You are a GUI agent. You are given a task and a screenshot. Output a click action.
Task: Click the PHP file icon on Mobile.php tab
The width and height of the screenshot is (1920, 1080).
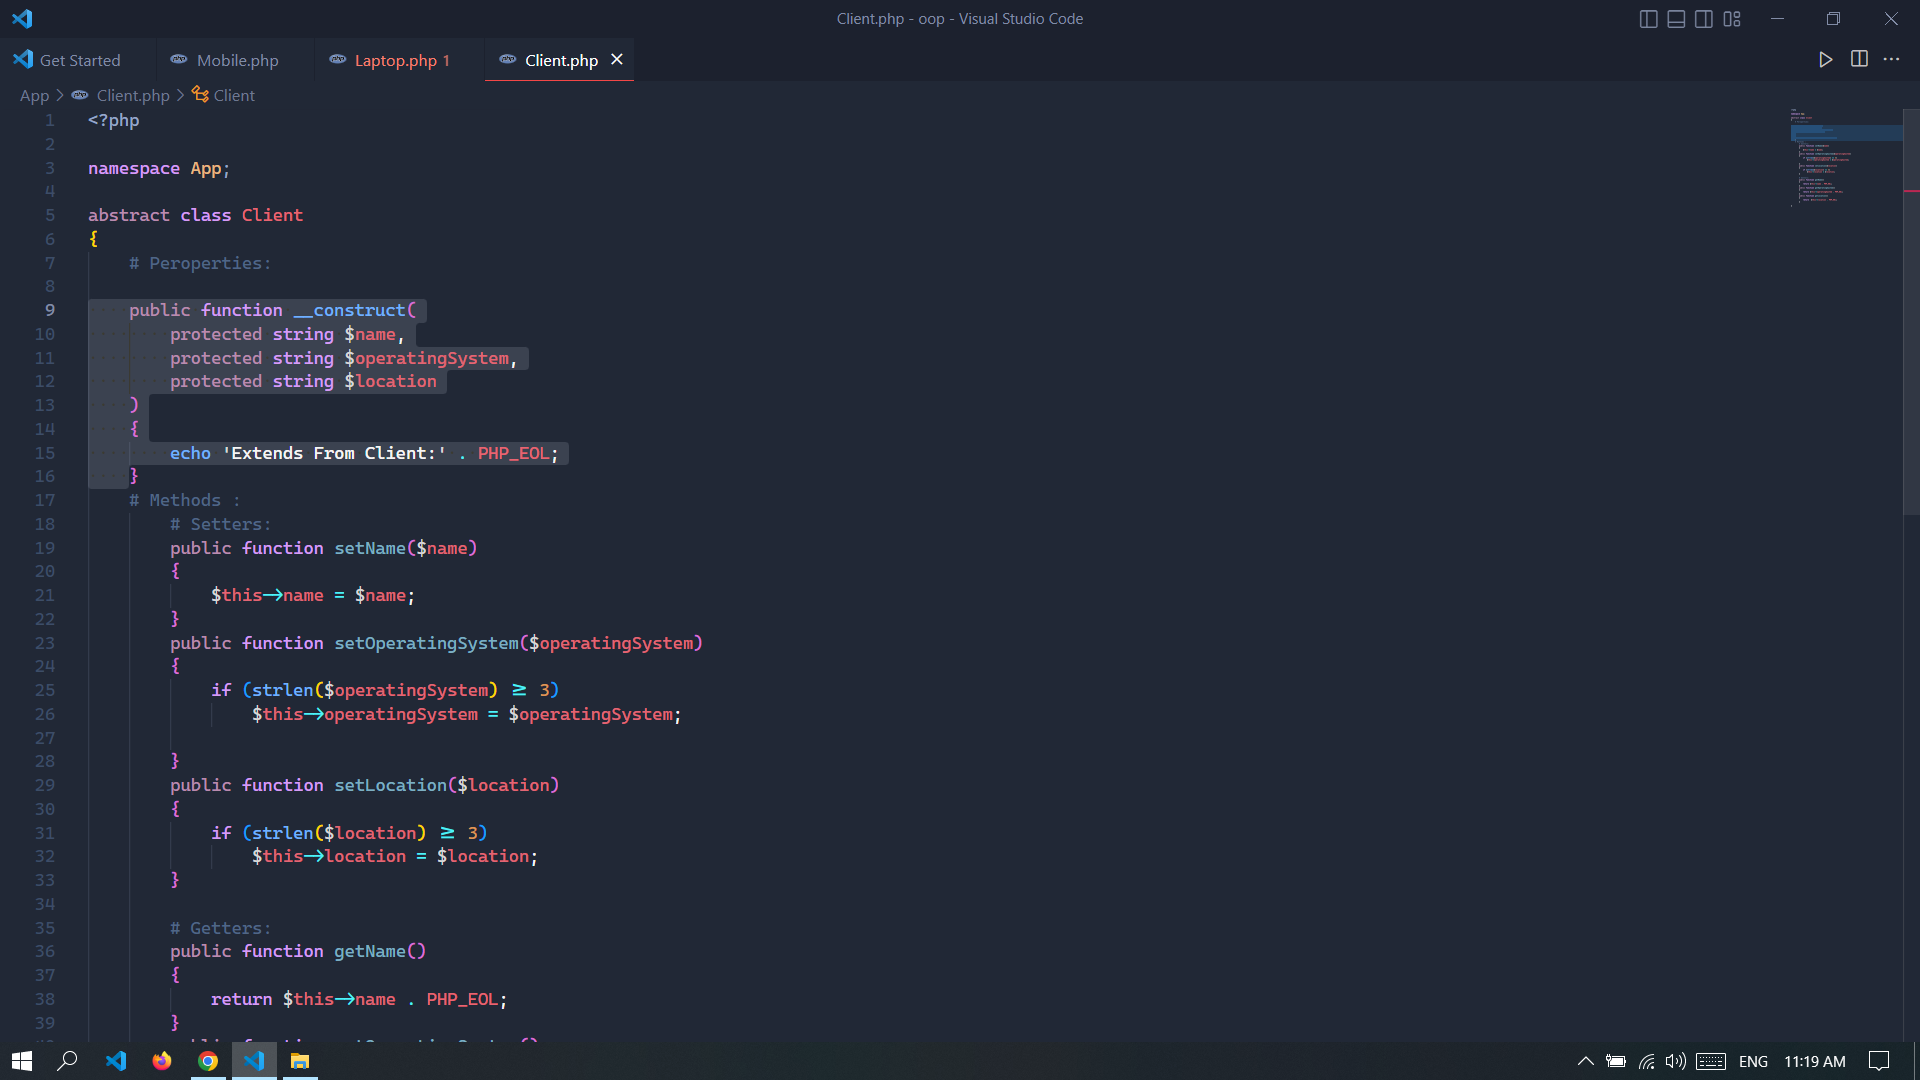click(x=179, y=60)
